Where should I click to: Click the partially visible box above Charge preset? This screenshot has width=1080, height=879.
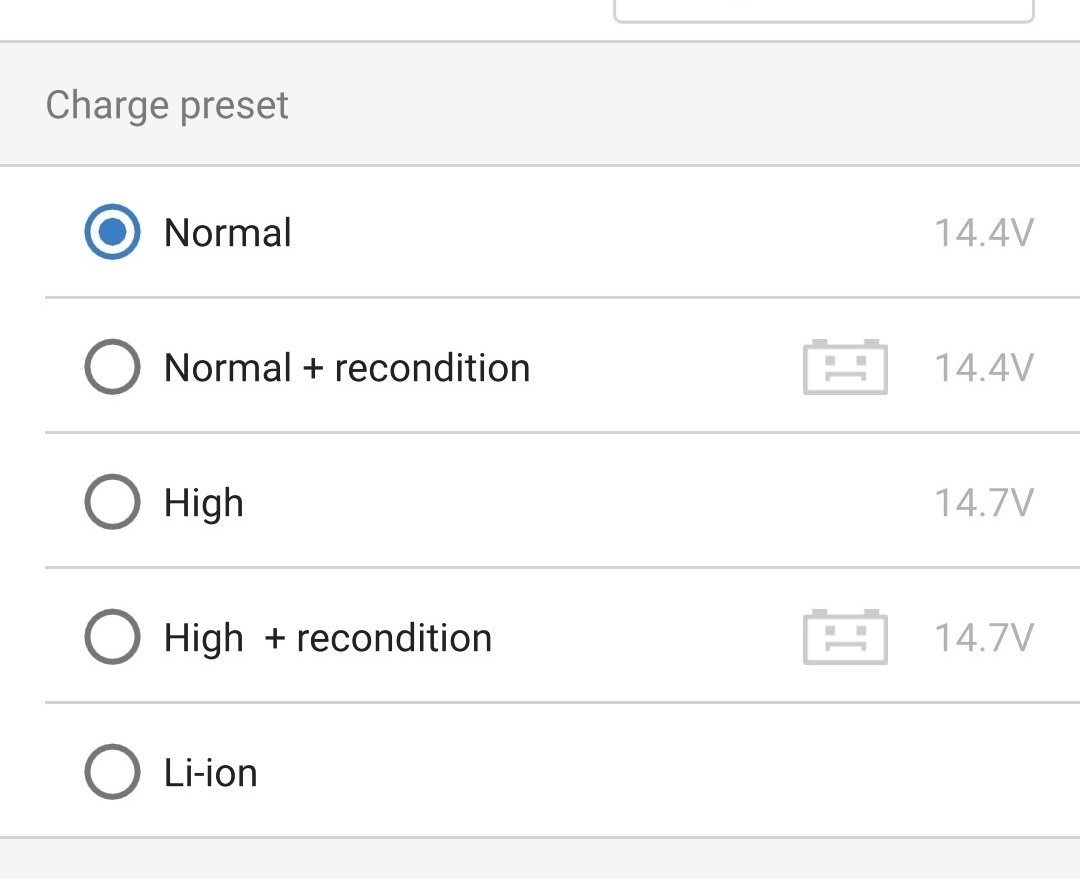pyautogui.click(x=823, y=10)
